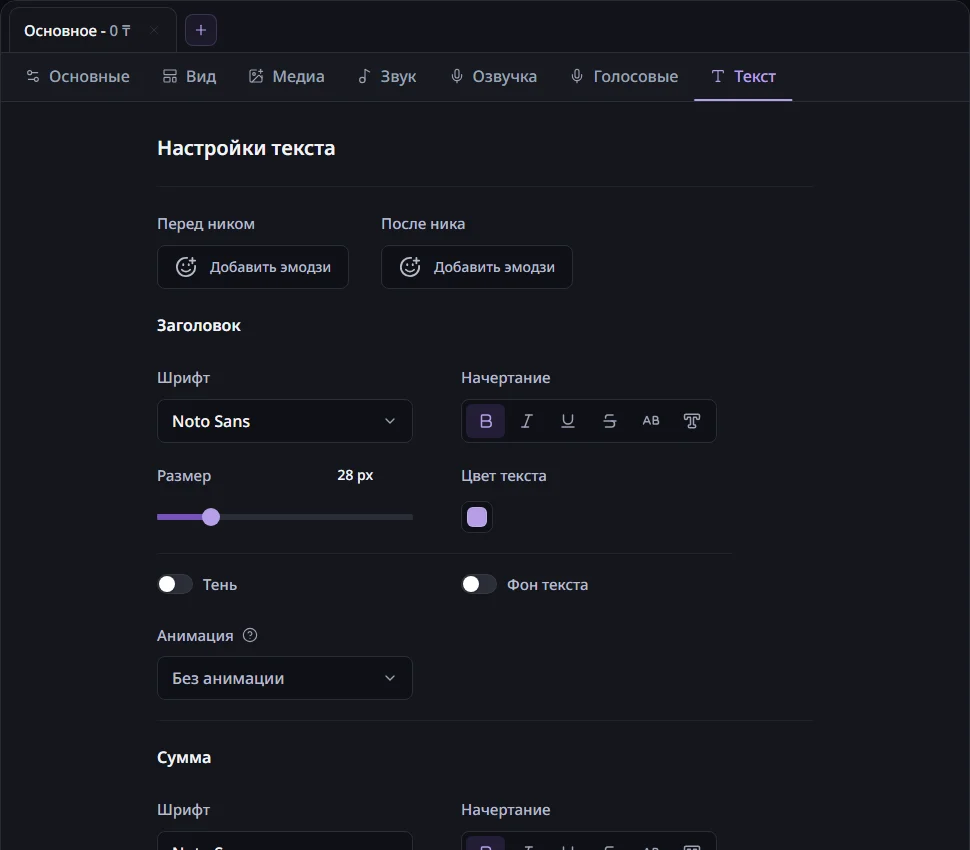The height and width of the screenshot is (850, 970).
Task: Switch to the Вид tab
Action: (189, 77)
